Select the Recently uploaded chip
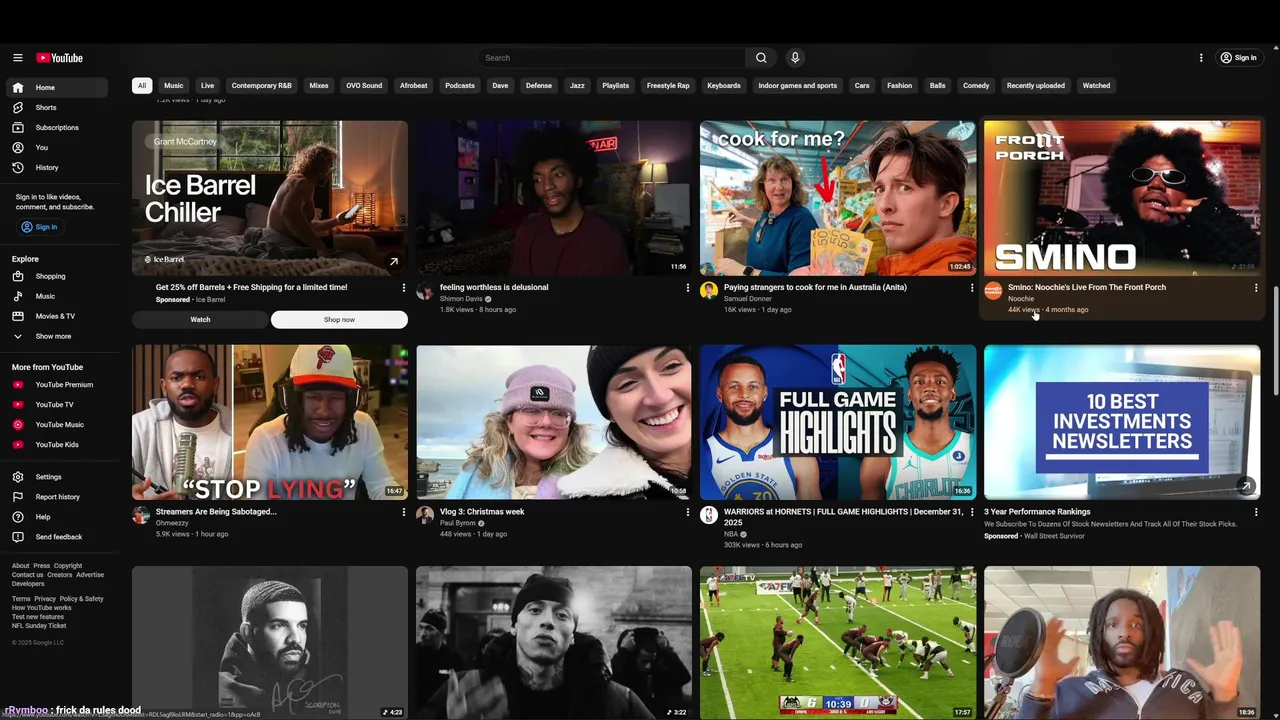This screenshot has height=720, width=1280. click(x=1036, y=86)
